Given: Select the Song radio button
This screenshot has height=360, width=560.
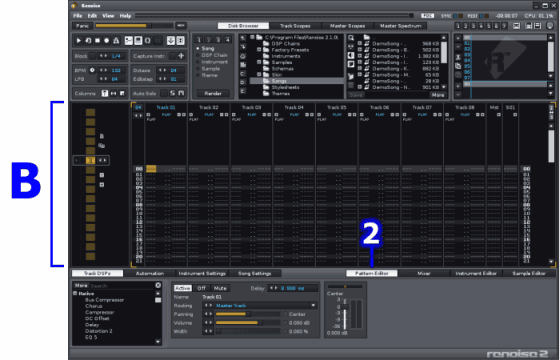Looking at the screenshot, I should tap(198, 49).
